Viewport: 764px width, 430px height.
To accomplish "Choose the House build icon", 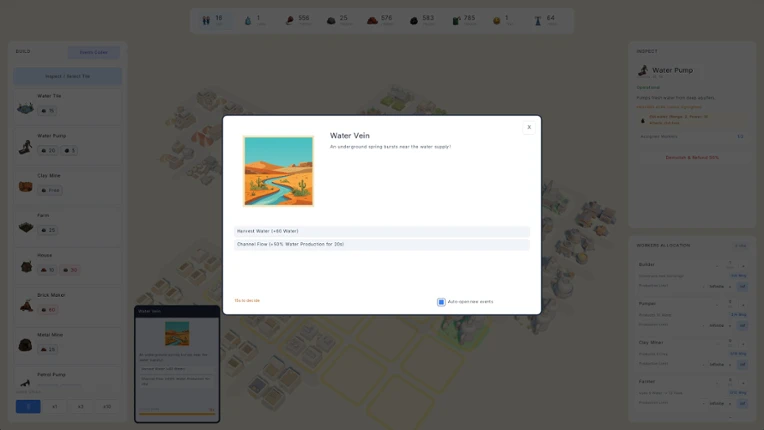I will (x=26, y=266).
